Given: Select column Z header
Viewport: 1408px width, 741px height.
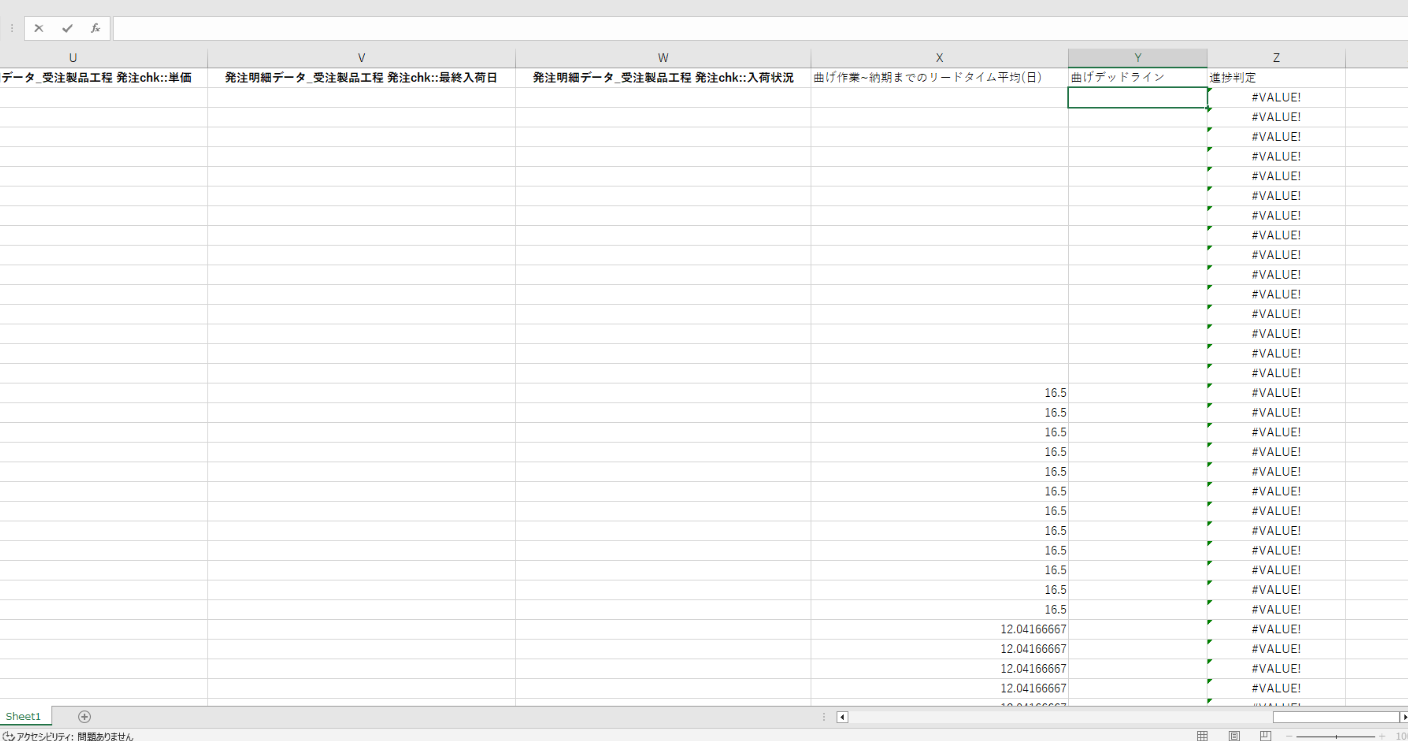Looking at the screenshot, I should coord(1276,58).
